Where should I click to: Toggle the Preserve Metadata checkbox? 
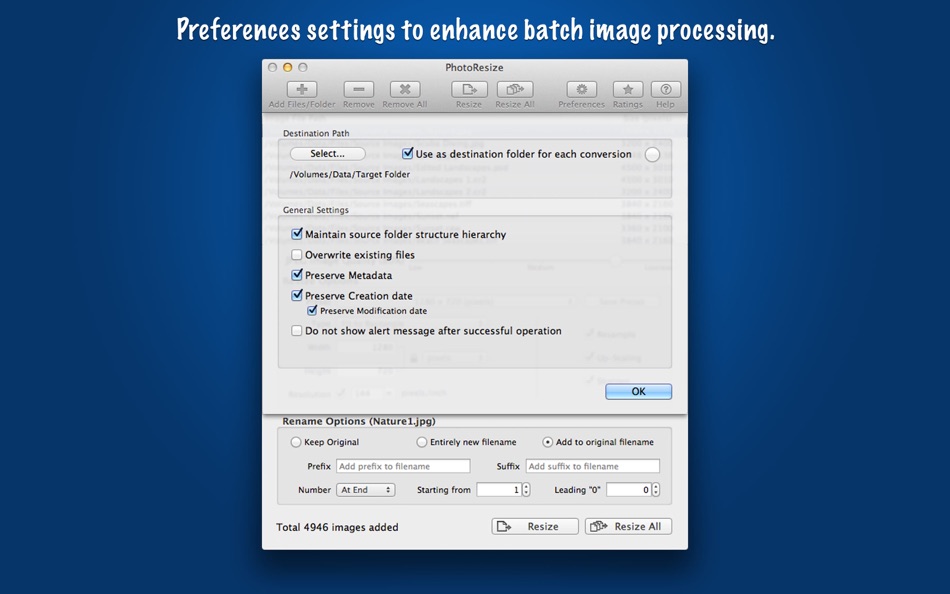297,275
